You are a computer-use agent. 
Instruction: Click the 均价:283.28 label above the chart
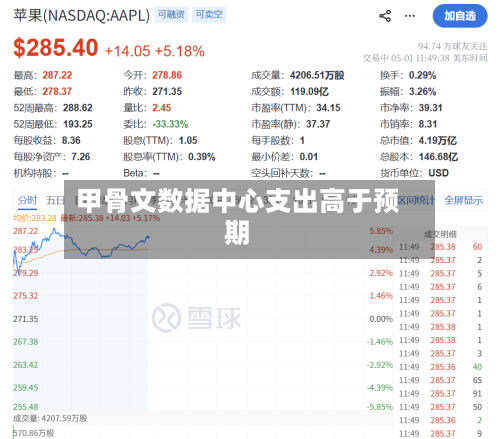pyautogui.click(x=35, y=218)
